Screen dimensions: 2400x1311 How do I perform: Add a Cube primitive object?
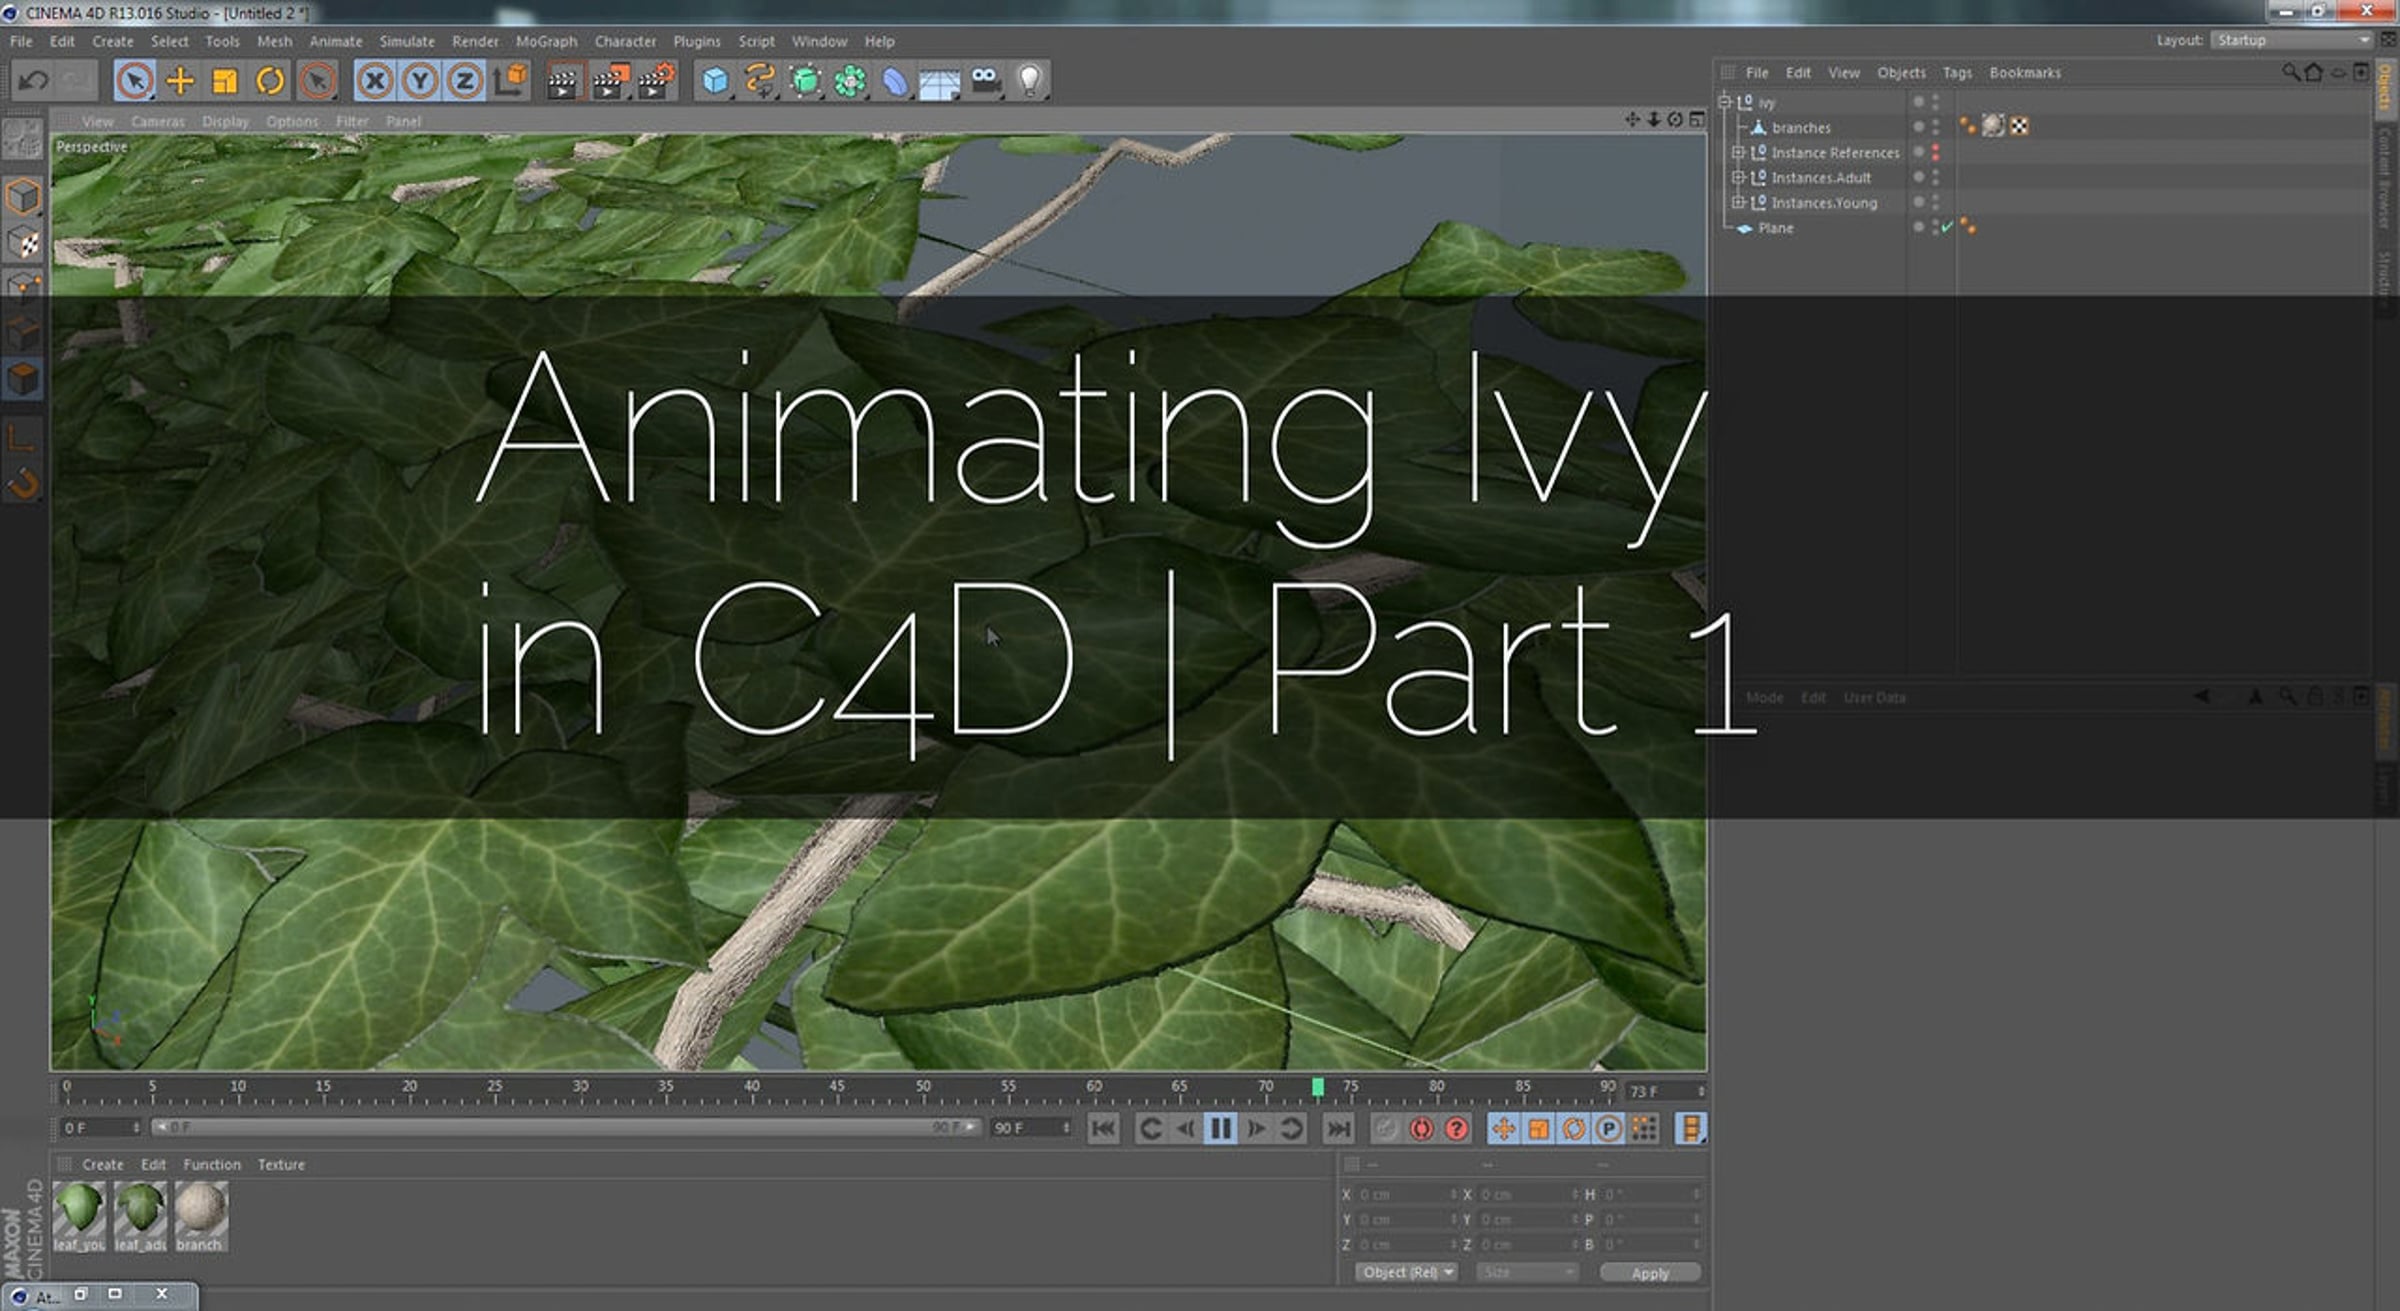pyautogui.click(x=715, y=81)
